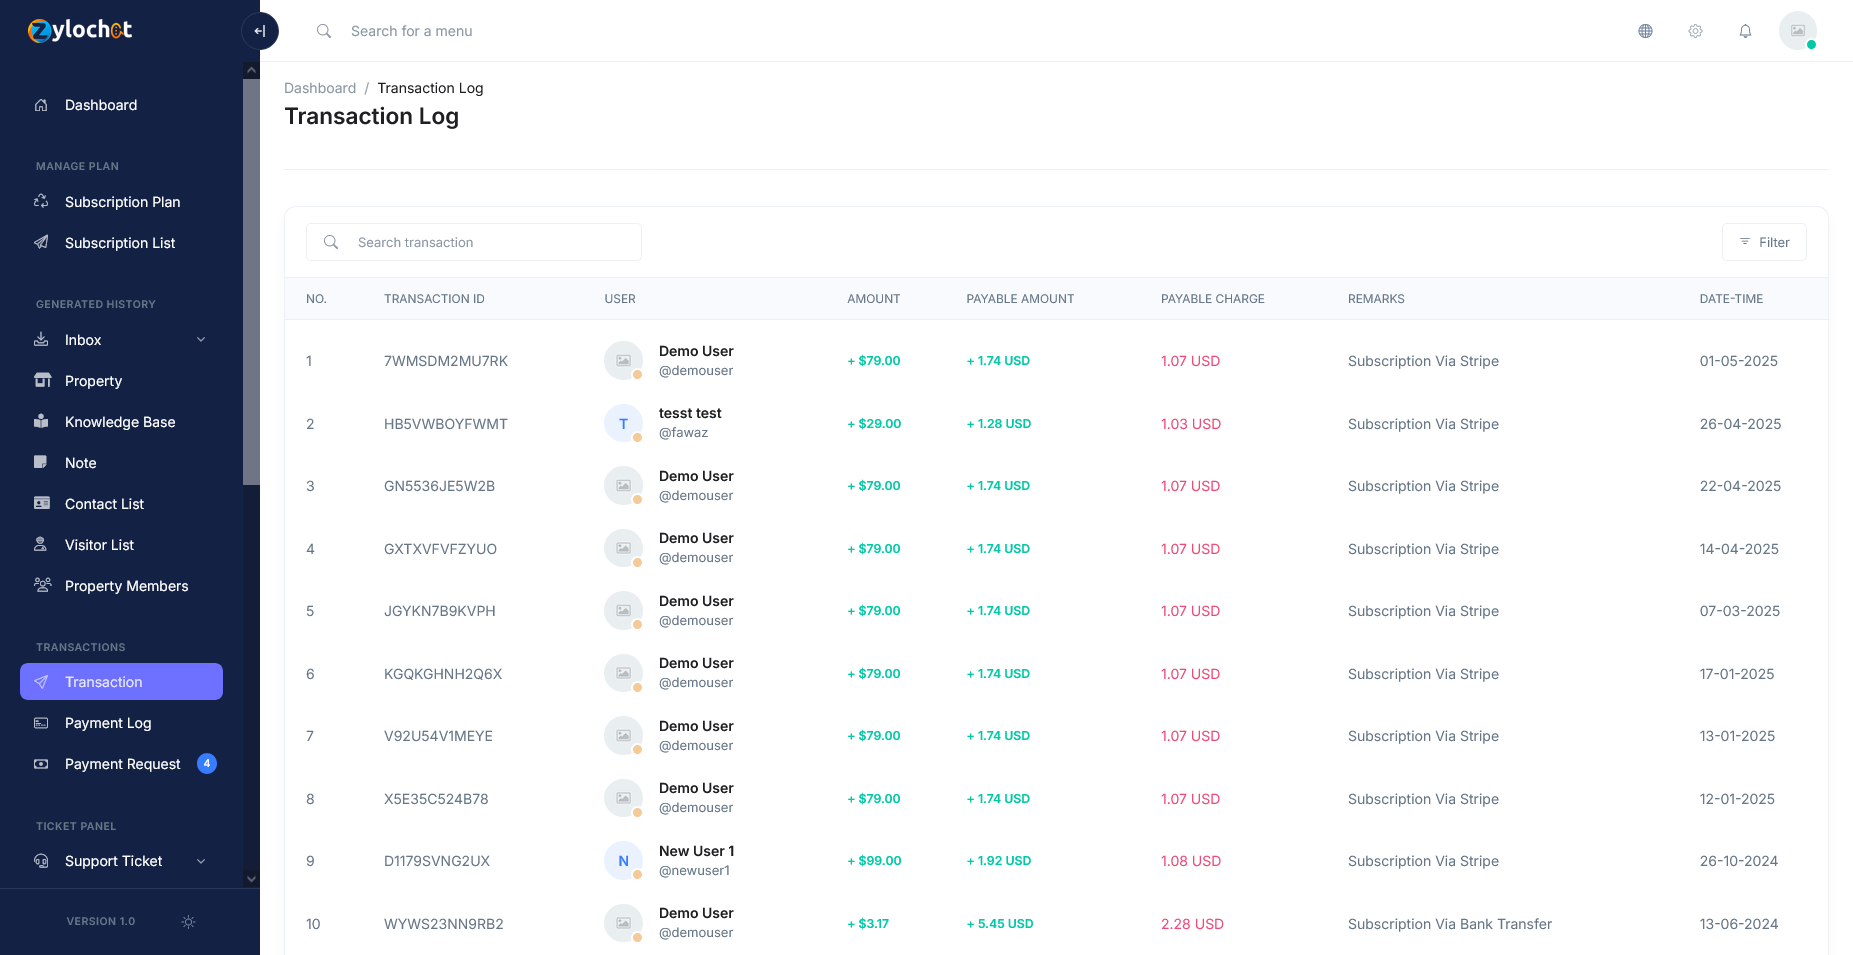1853x955 pixels.
Task: Click the Property store icon in the sidebar
Action: pyautogui.click(x=42, y=381)
